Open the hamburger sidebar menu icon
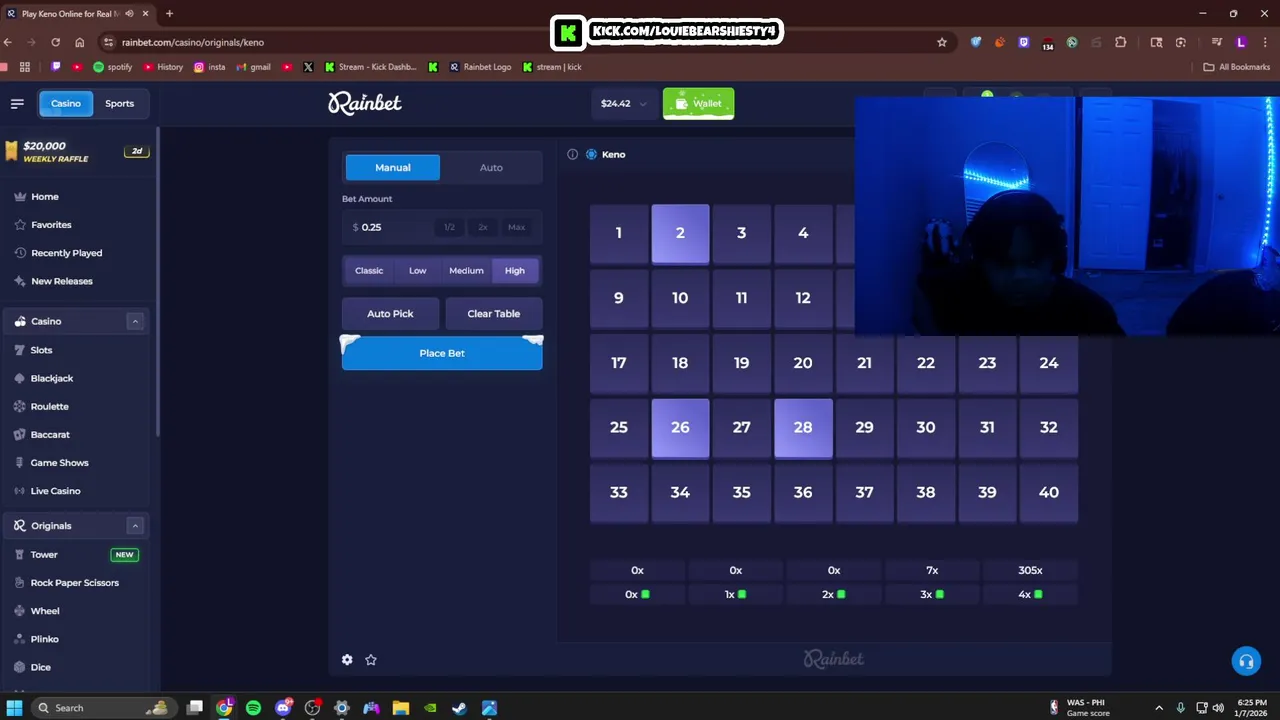 [x=17, y=103]
